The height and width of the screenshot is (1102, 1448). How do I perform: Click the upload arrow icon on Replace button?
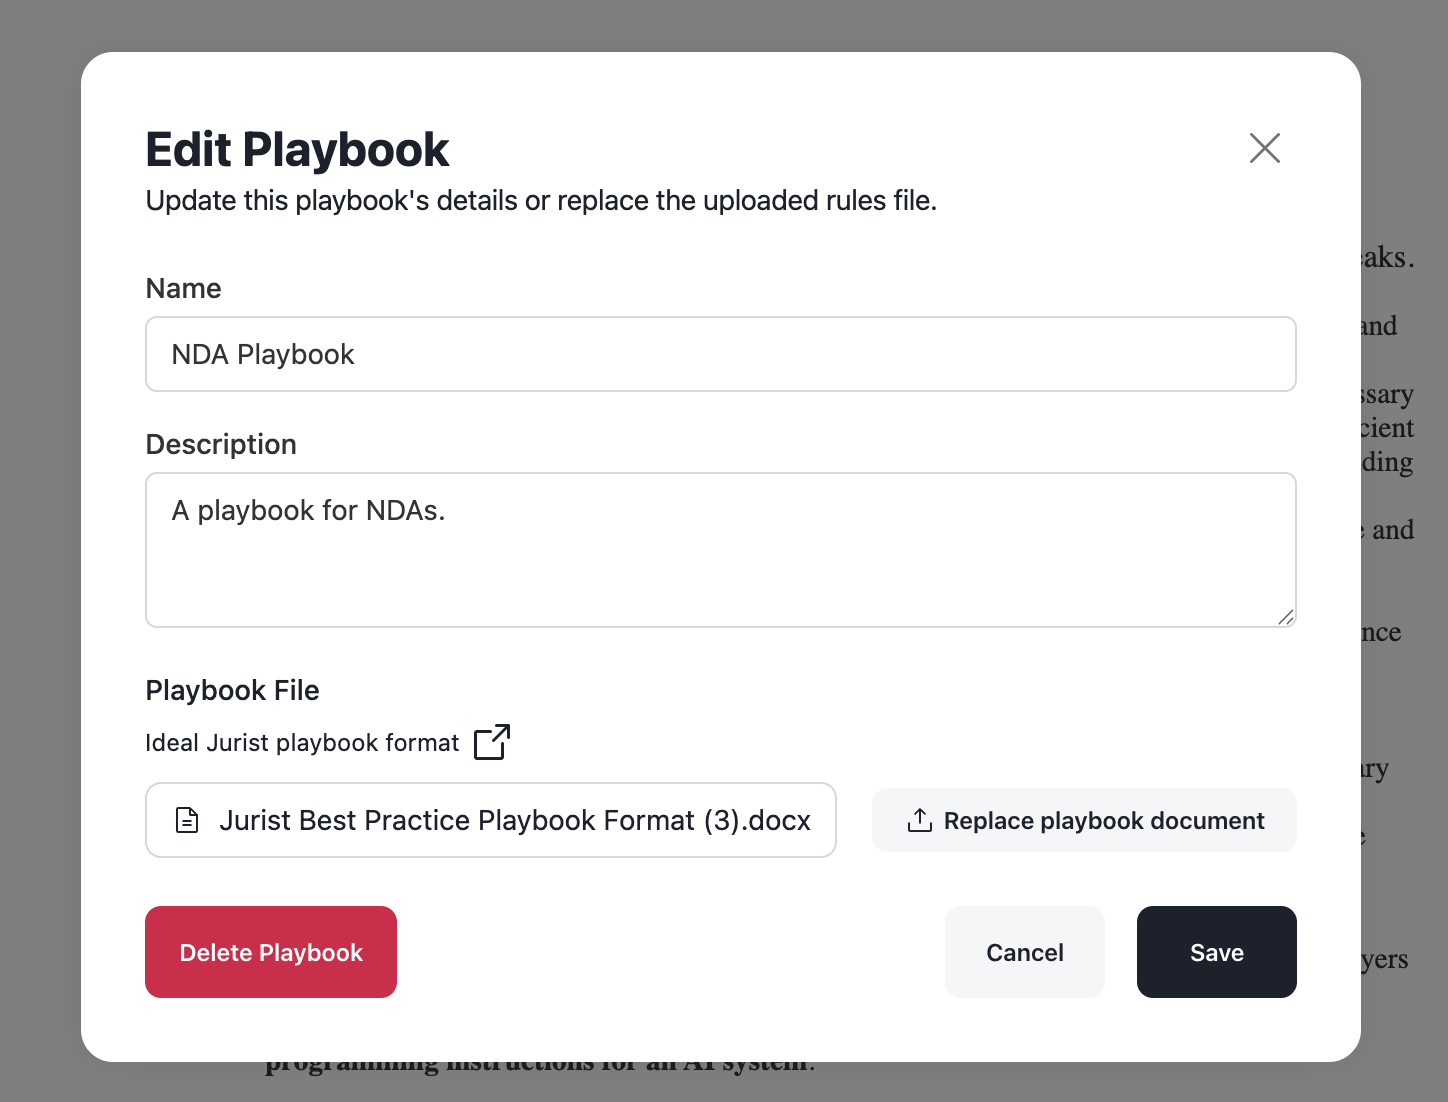point(919,820)
